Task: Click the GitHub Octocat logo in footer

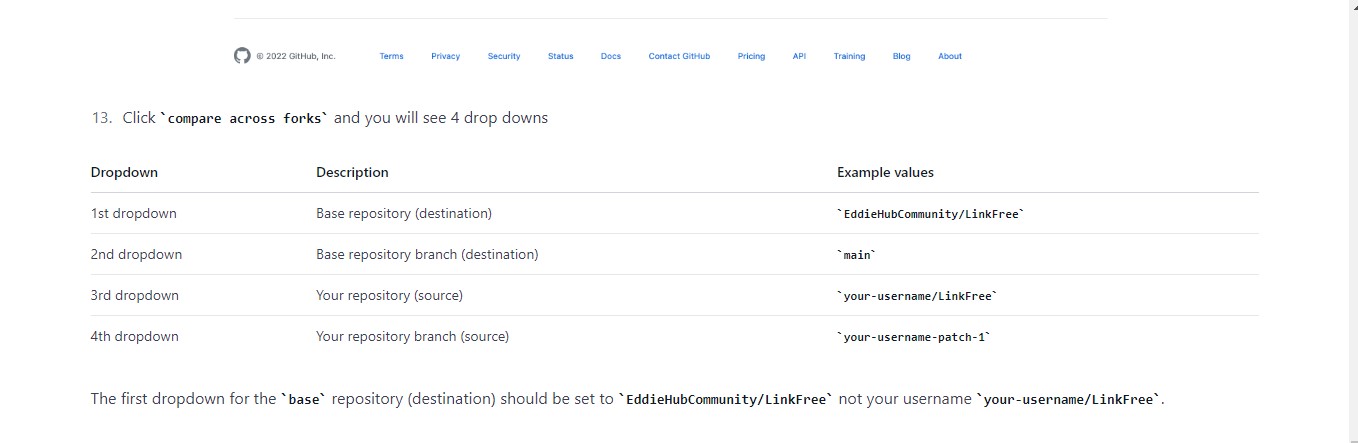Action: 242,56
